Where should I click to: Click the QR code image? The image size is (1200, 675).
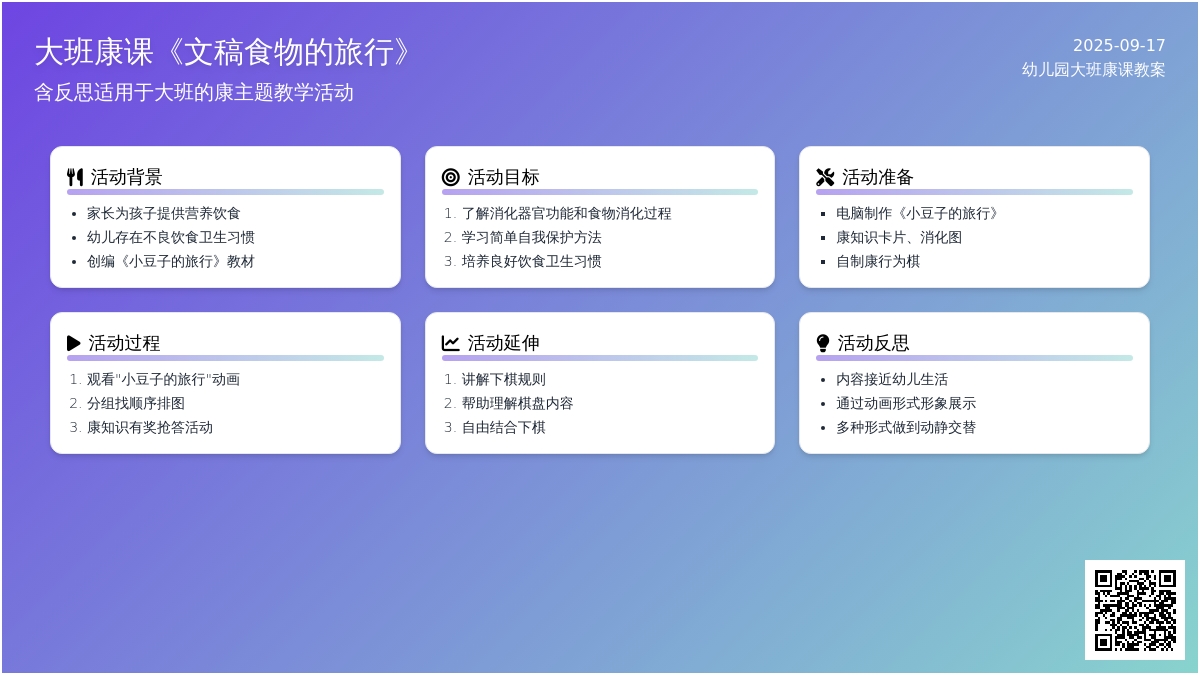[x=1135, y=610]
